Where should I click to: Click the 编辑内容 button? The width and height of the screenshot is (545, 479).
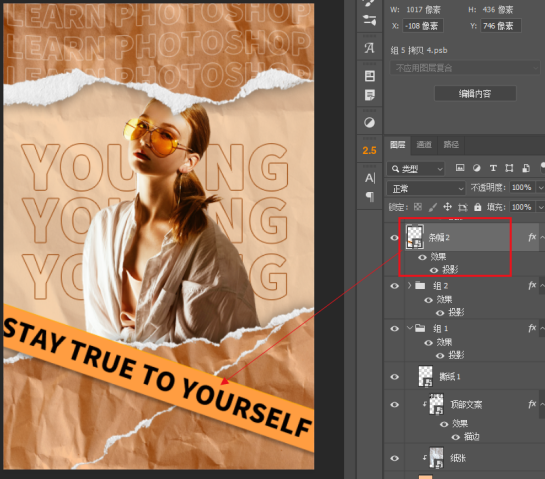click(475, 94)
